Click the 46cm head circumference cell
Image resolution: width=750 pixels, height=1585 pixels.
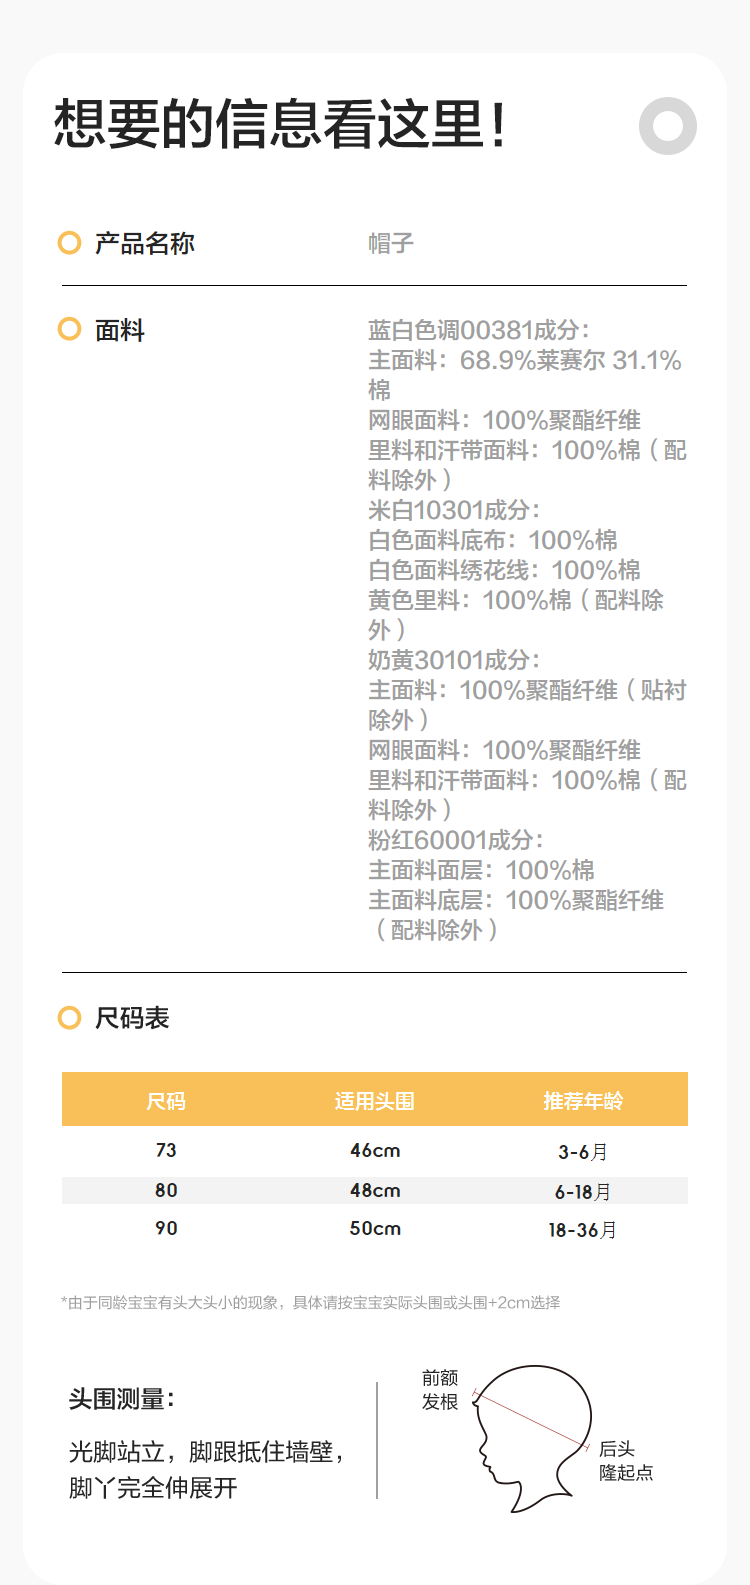[375, 1150]
